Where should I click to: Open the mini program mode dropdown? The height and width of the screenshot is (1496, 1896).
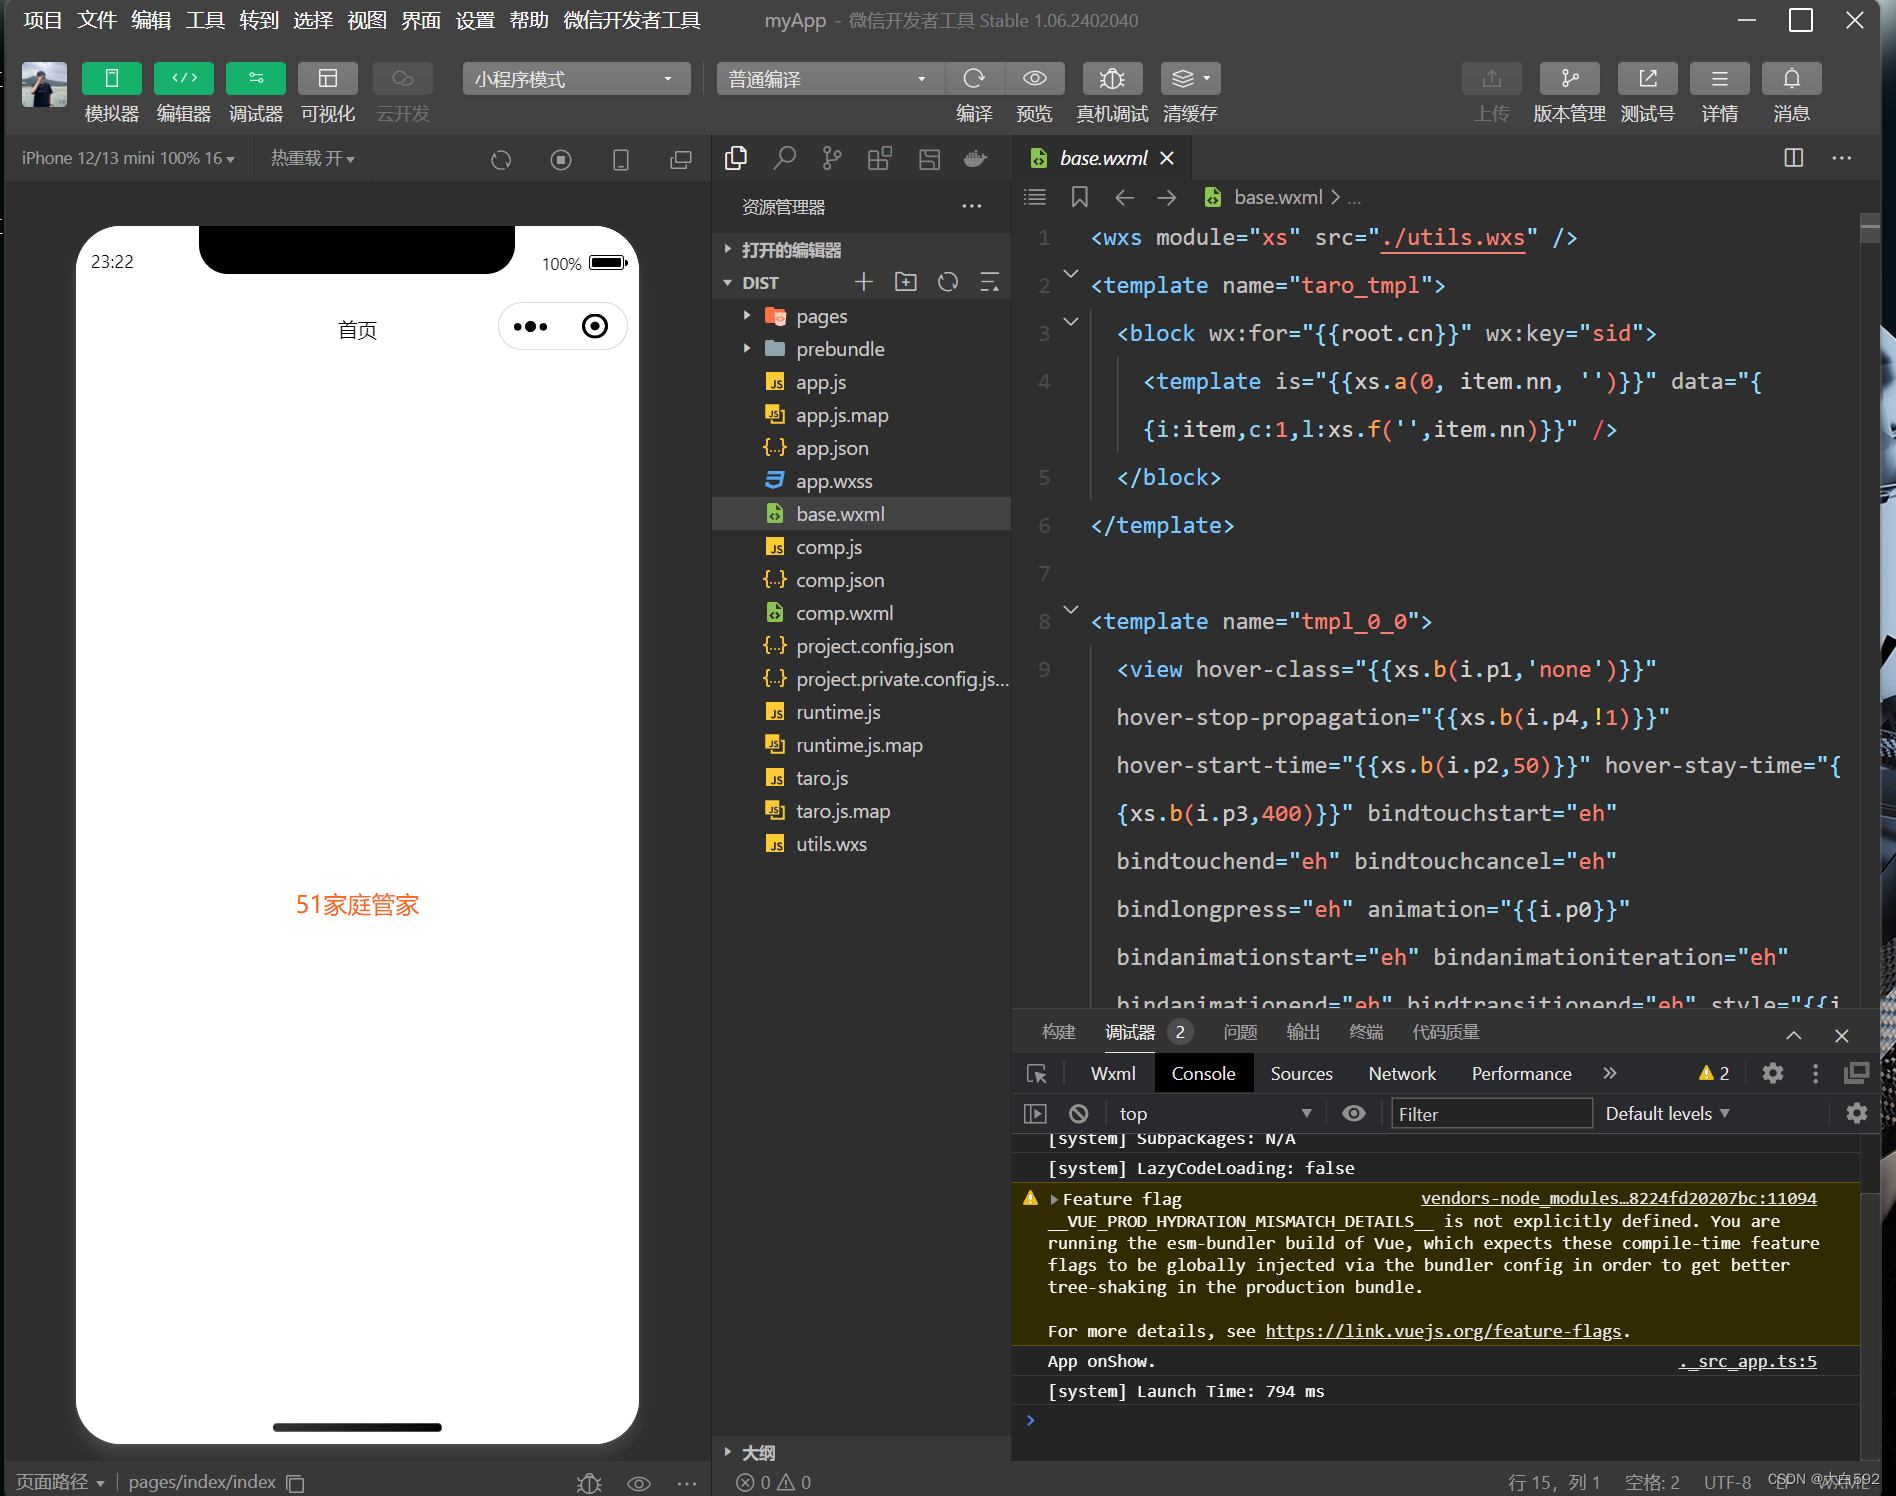(576, 79)
